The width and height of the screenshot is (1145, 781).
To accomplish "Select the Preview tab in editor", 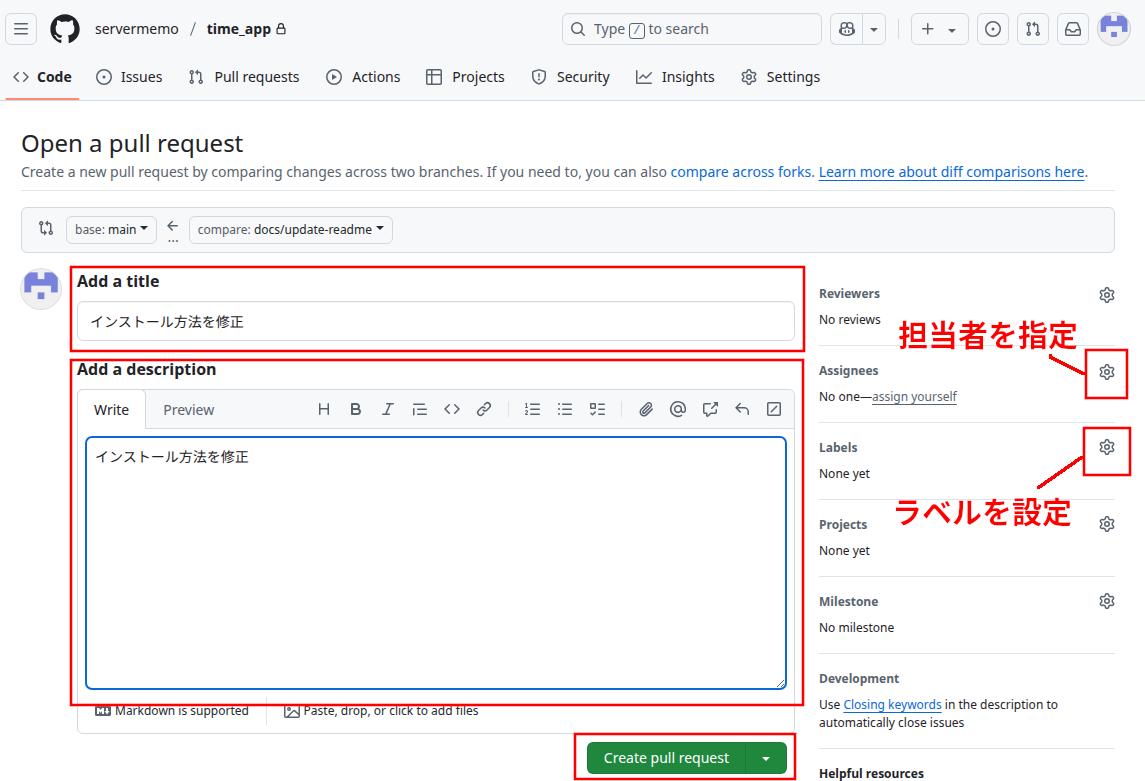I will [188, 410].
